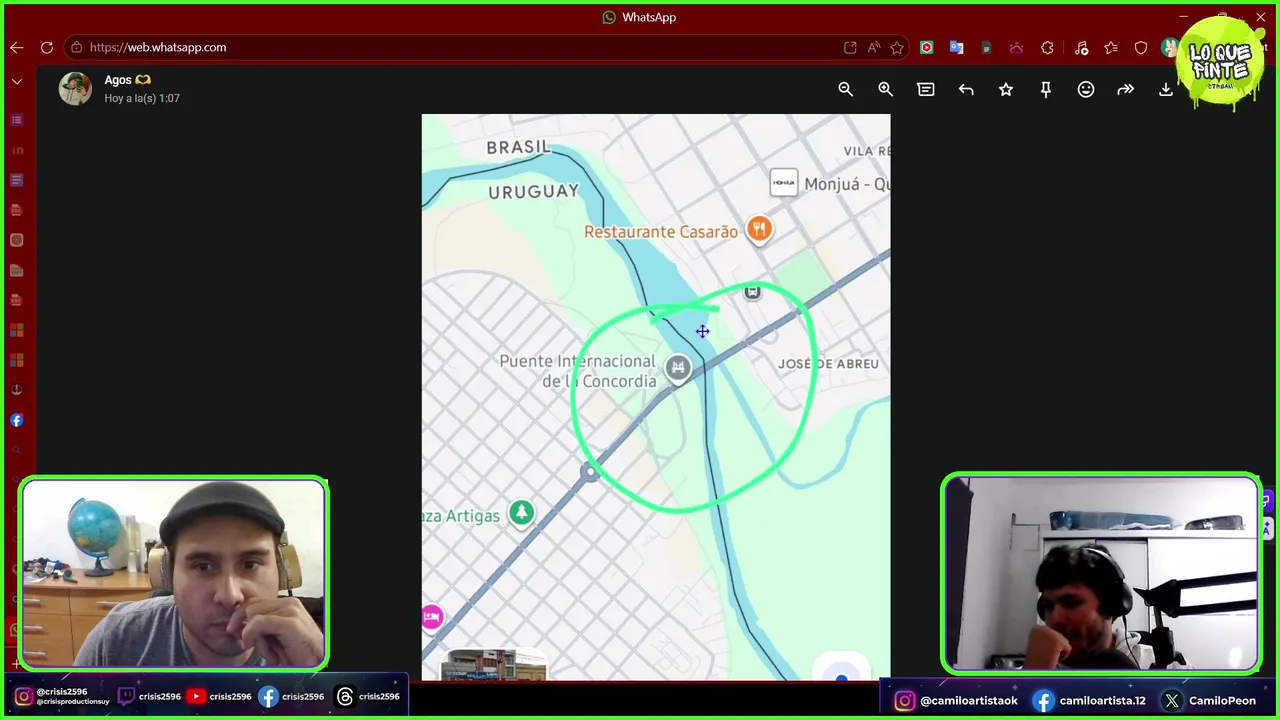
Task: Start read aloud from address bar
Action: tap(874, 47)
